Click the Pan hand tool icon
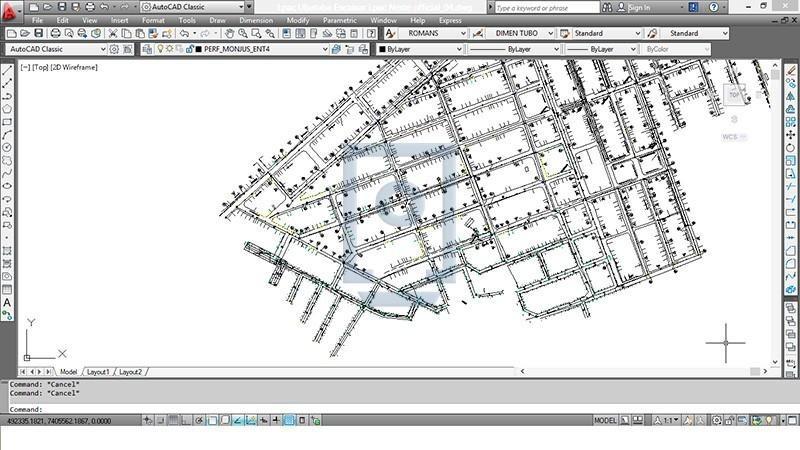 [229, 33]
